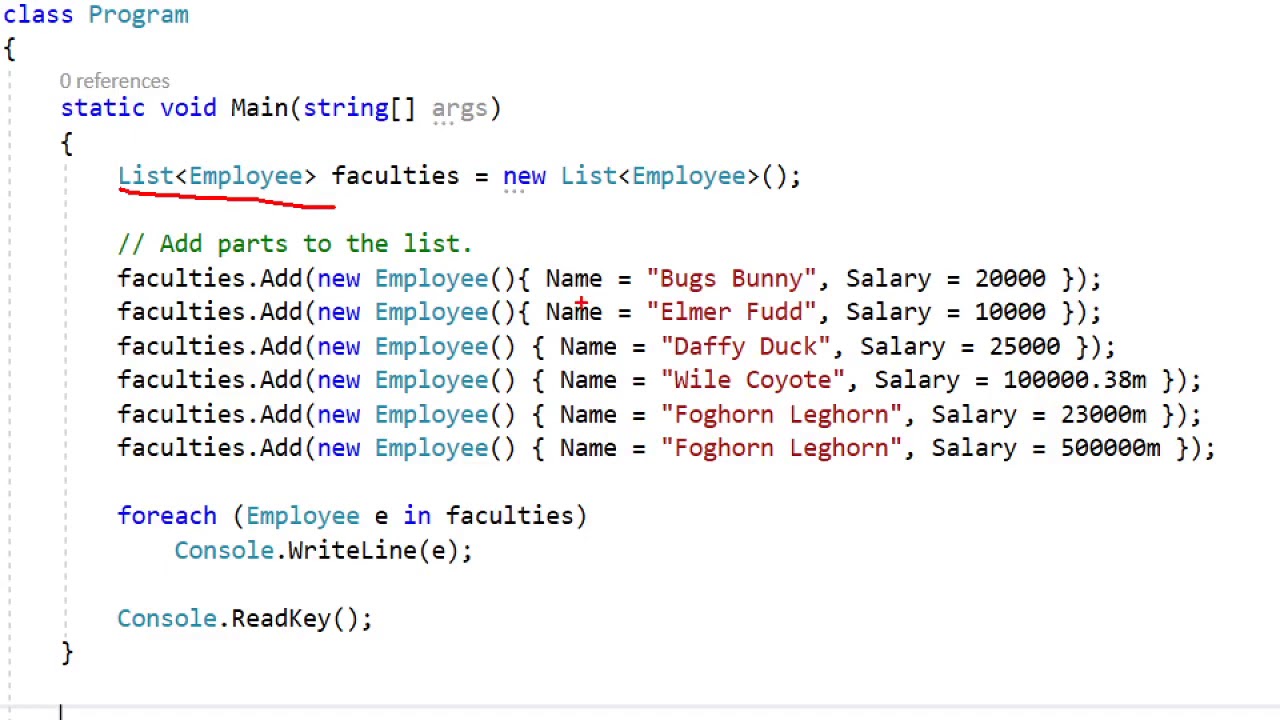
Task: Click the salary value 10000
Action: [x=1010, y=312]
